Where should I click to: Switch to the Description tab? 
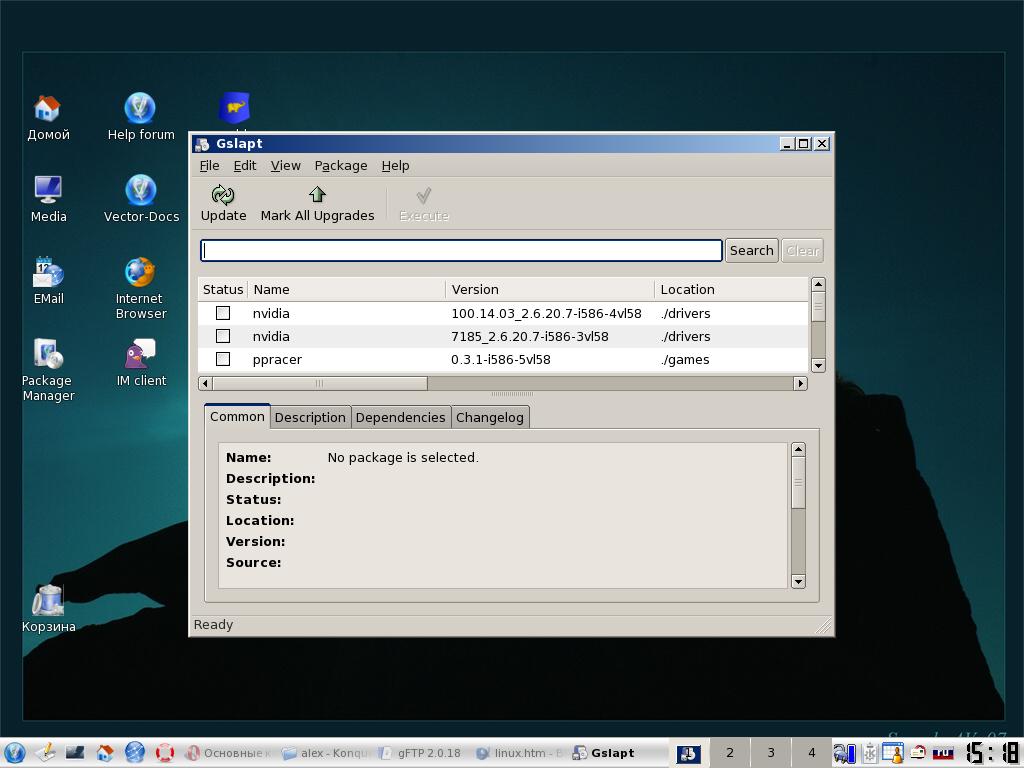[310, 418]
